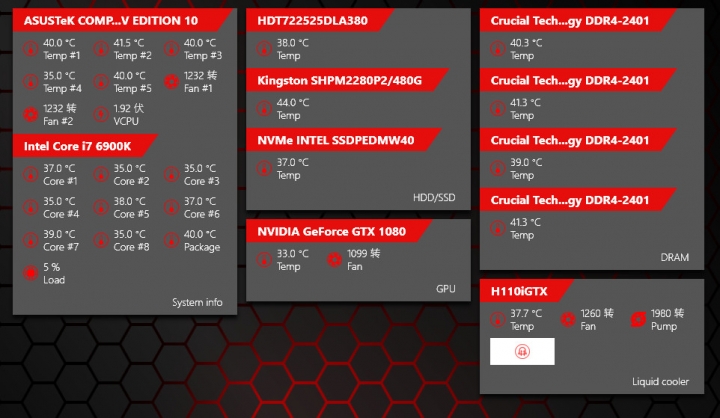The image size is (720, 418).
Task: Click the thermometer icon beside Temp #5
Action: tap(101, 82)
